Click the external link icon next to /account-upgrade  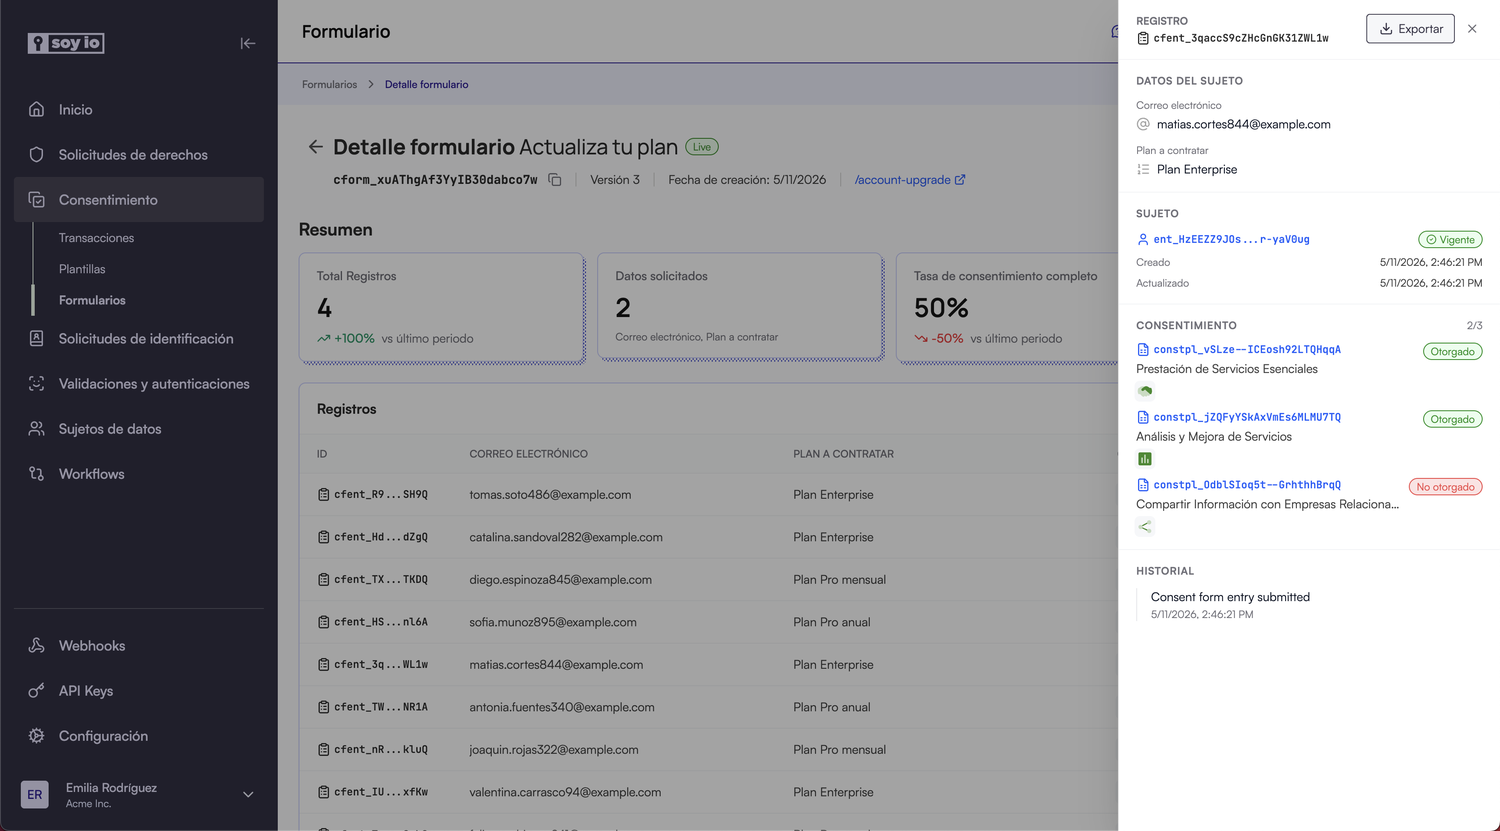click(x=961, y=180)
